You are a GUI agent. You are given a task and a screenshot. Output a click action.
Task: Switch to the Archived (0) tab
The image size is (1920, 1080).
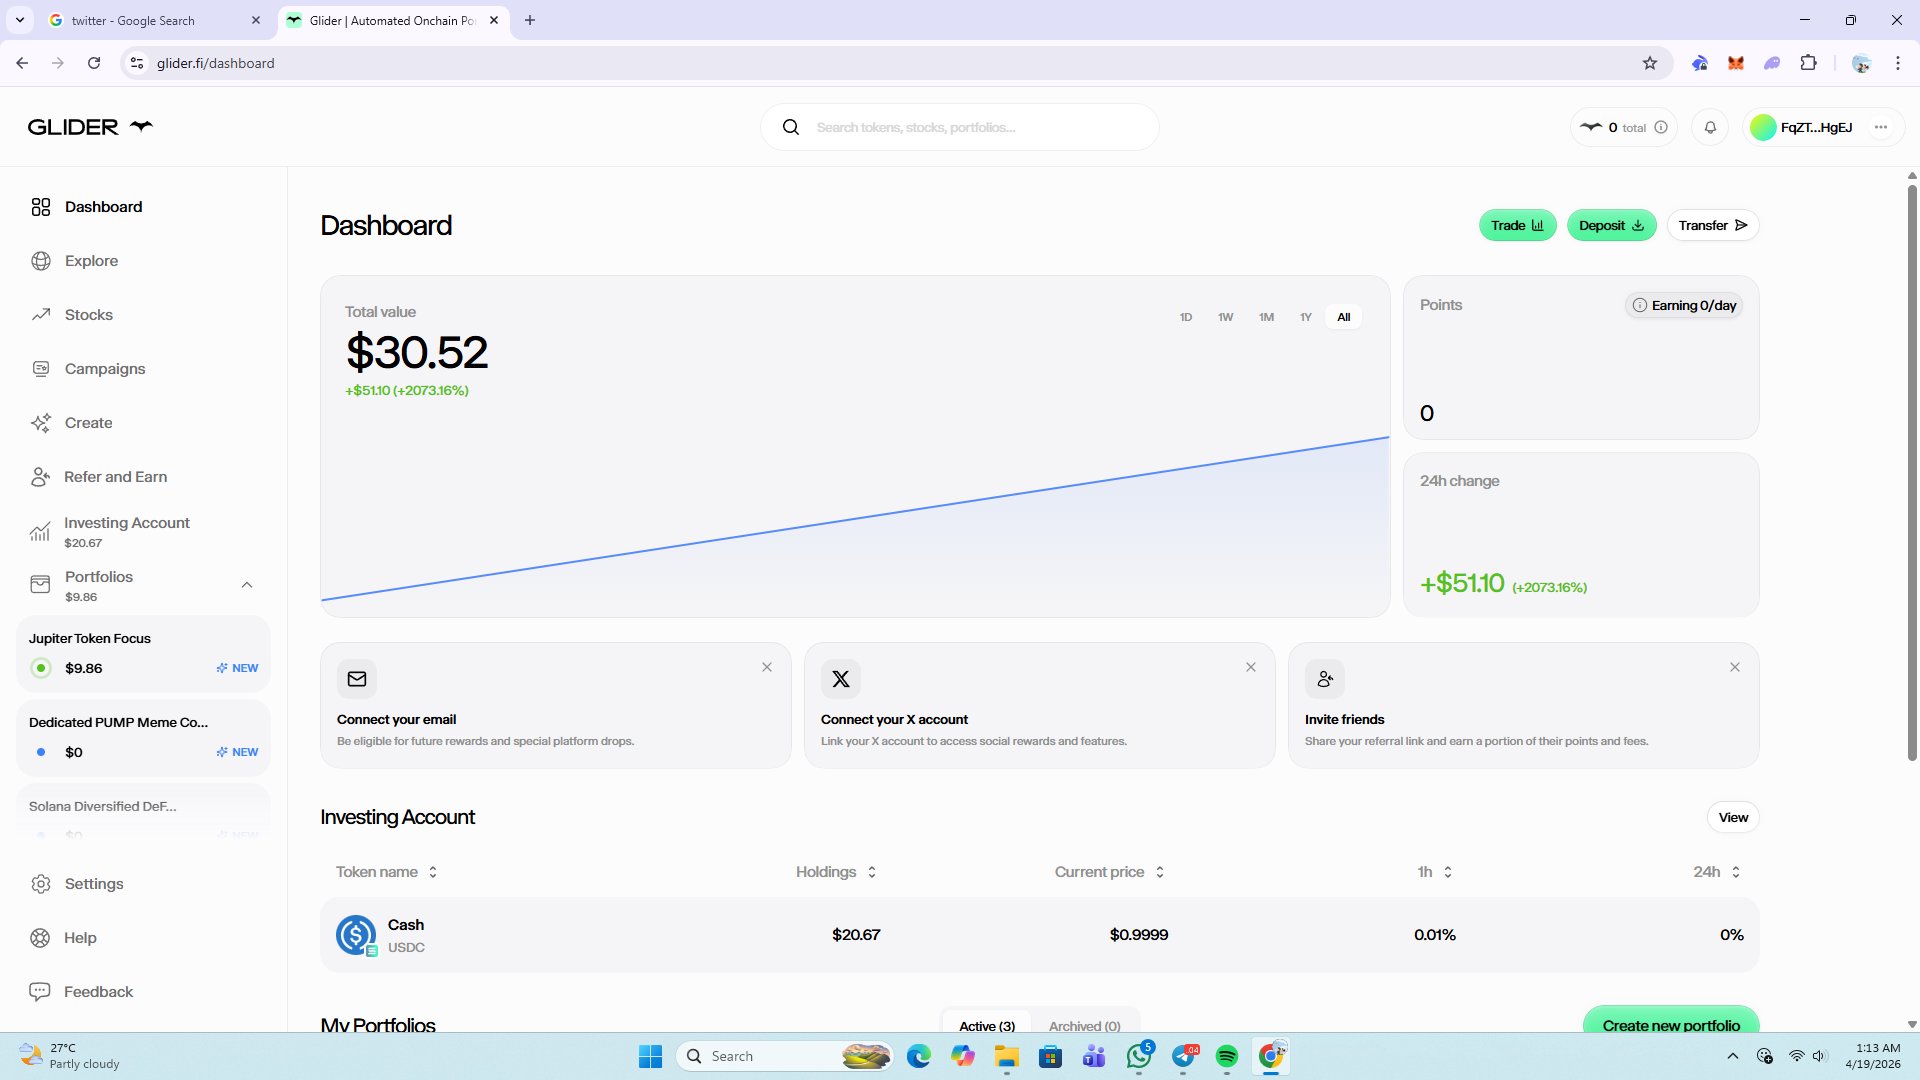point(1084,1026)
